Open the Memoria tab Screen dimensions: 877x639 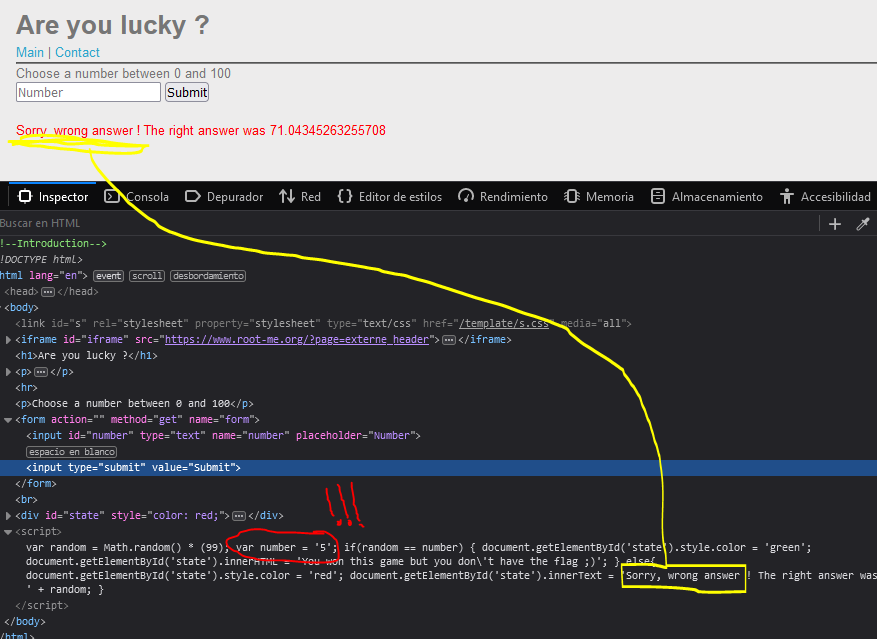point(598,196)
